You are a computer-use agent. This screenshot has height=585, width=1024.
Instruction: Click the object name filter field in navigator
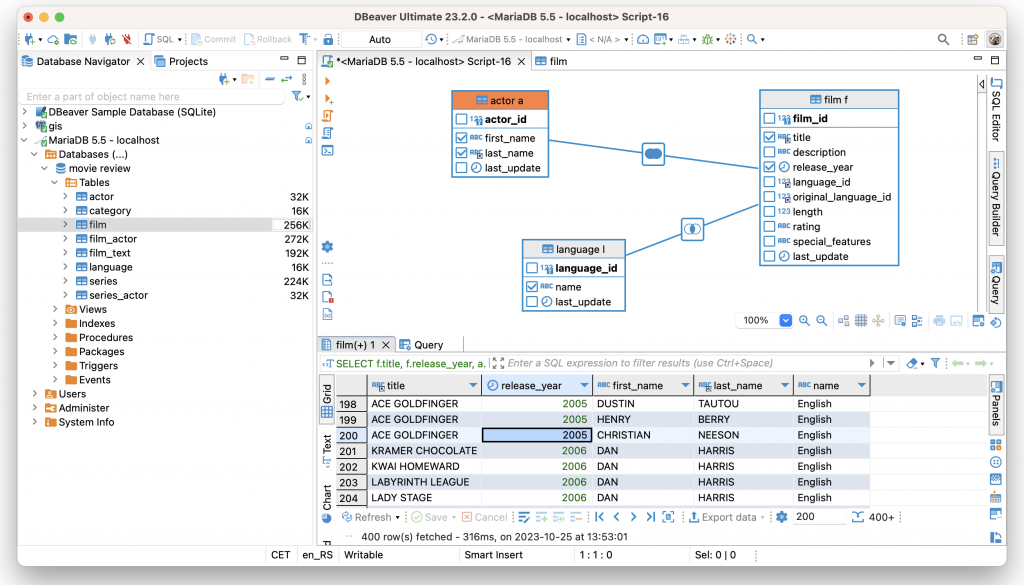[x=153, y=97]
